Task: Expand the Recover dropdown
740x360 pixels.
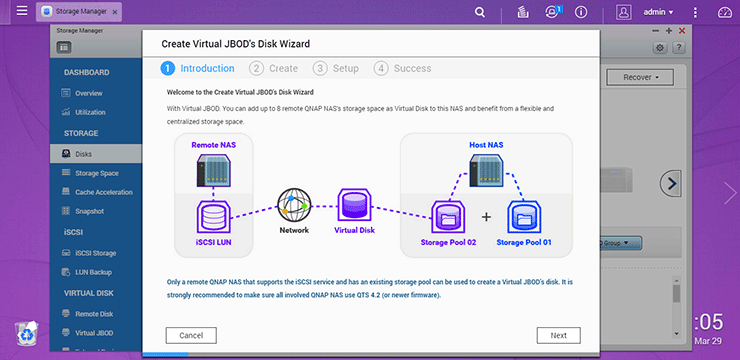Action: click(640, 77)
